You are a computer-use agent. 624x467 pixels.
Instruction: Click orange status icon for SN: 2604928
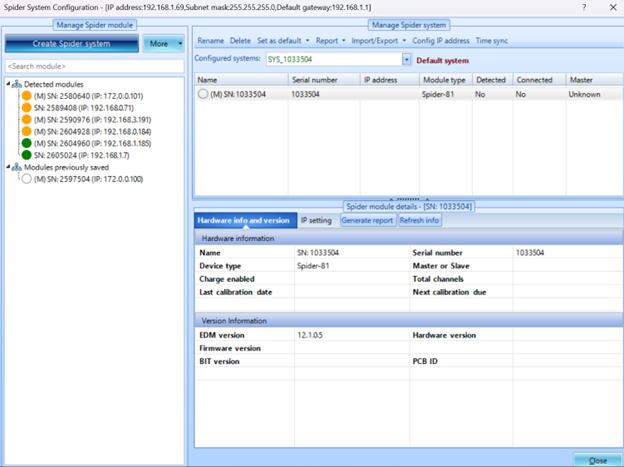[x=27, y=131]
